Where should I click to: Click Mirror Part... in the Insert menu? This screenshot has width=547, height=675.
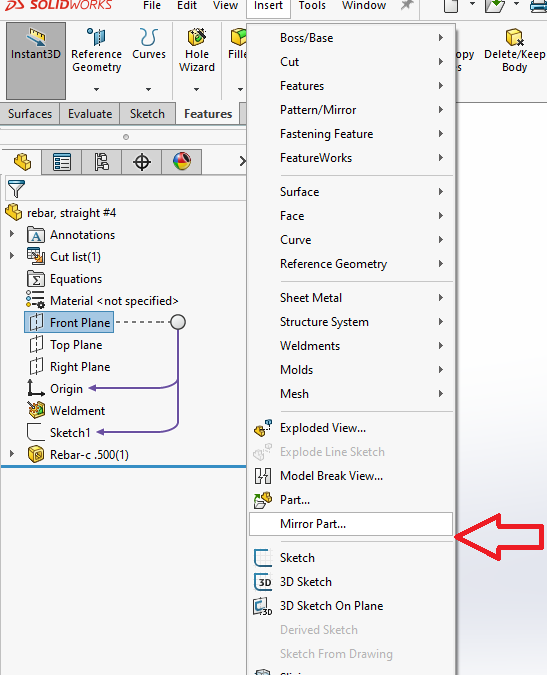point(351,524)
